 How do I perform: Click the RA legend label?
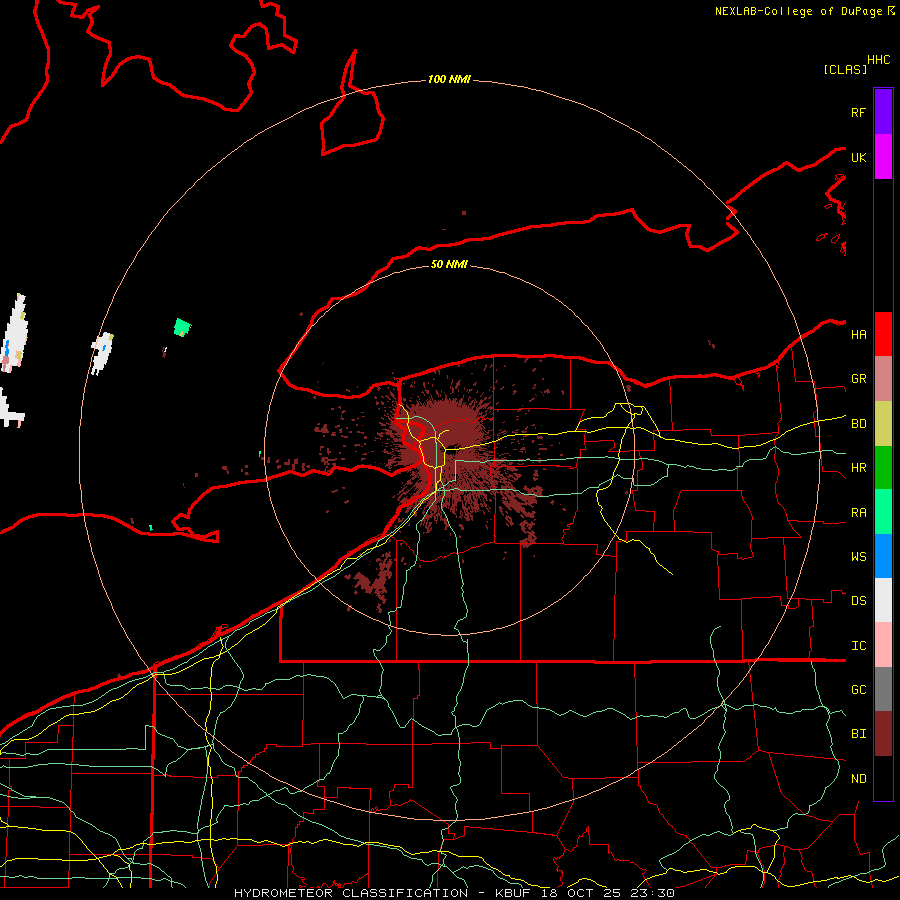coord(858,513)
